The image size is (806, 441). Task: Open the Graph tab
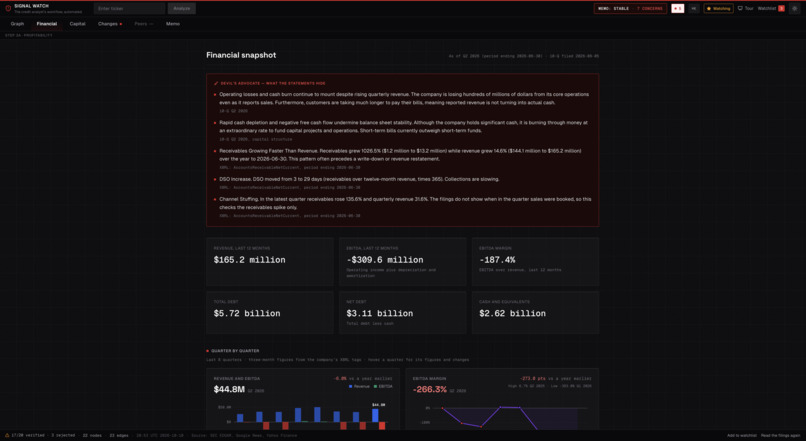(x=17, y=24)
